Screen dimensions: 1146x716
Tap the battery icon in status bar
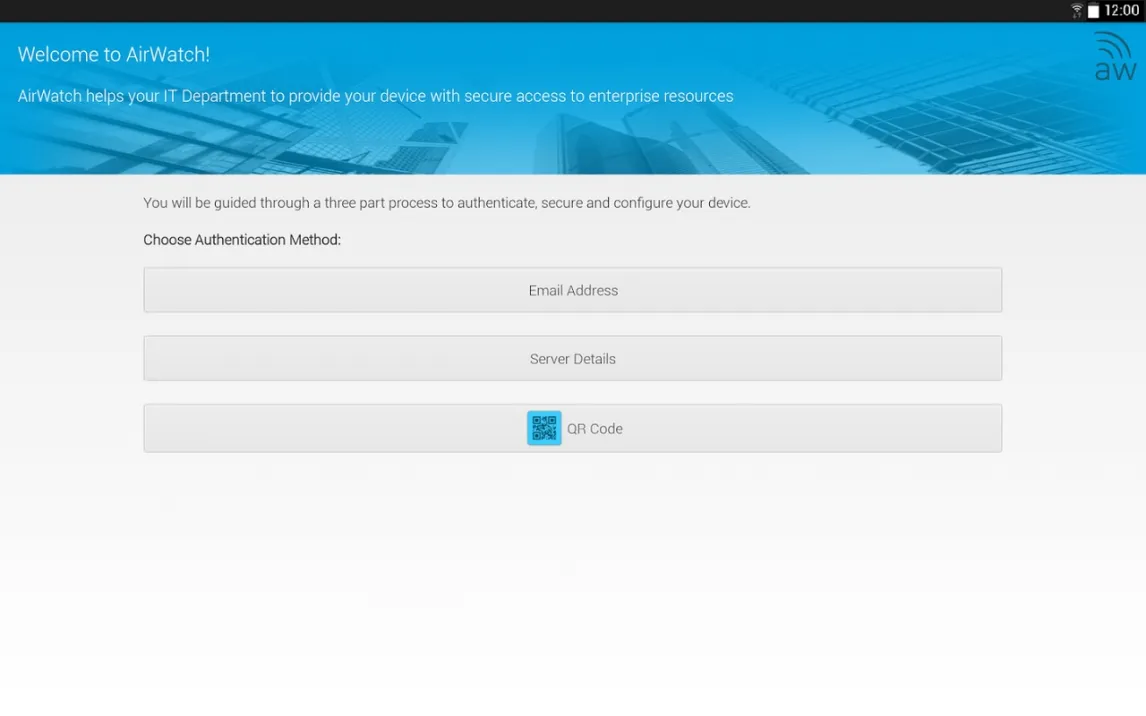pos(1093,11)
